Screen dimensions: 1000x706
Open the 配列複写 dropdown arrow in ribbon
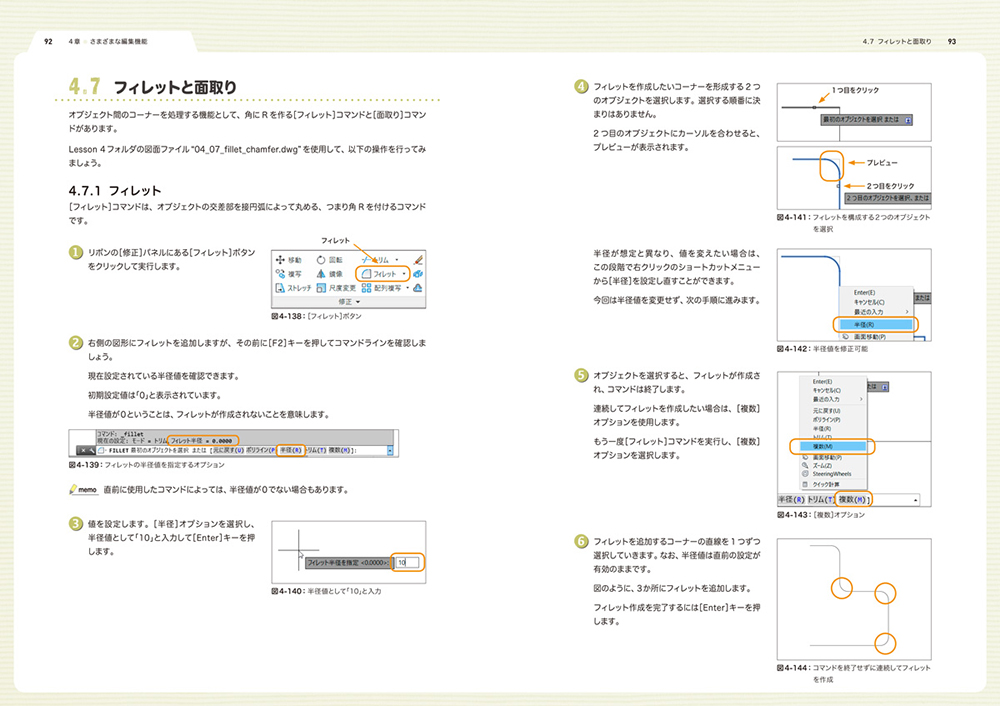point(408,288)
